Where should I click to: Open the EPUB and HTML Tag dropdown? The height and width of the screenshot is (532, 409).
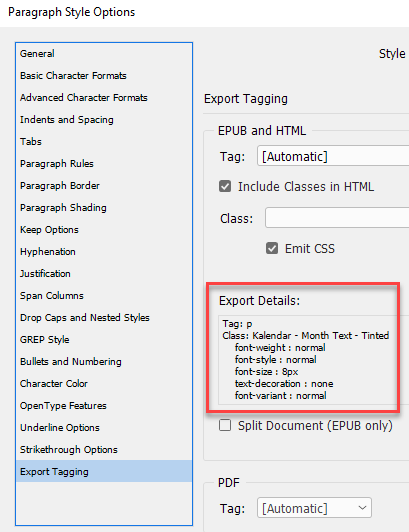click(x=333, y=156)
